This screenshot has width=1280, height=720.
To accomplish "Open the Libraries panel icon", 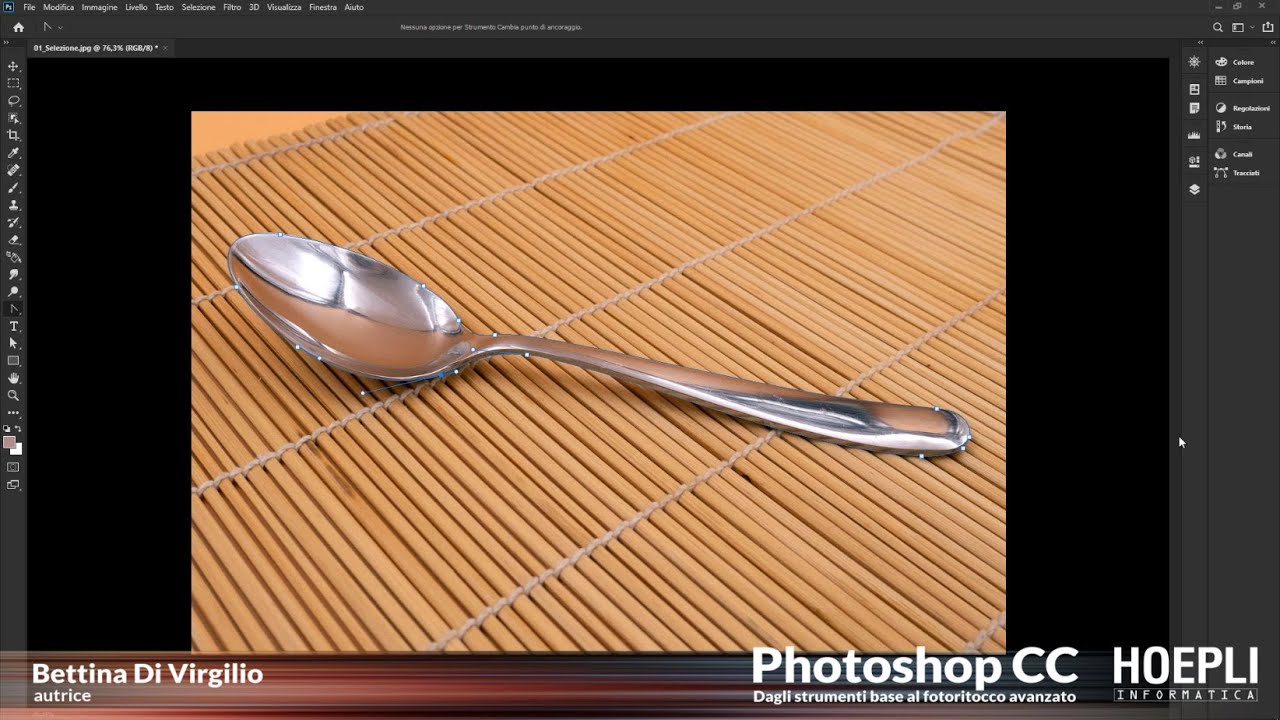I will (x=1194, y=89).
